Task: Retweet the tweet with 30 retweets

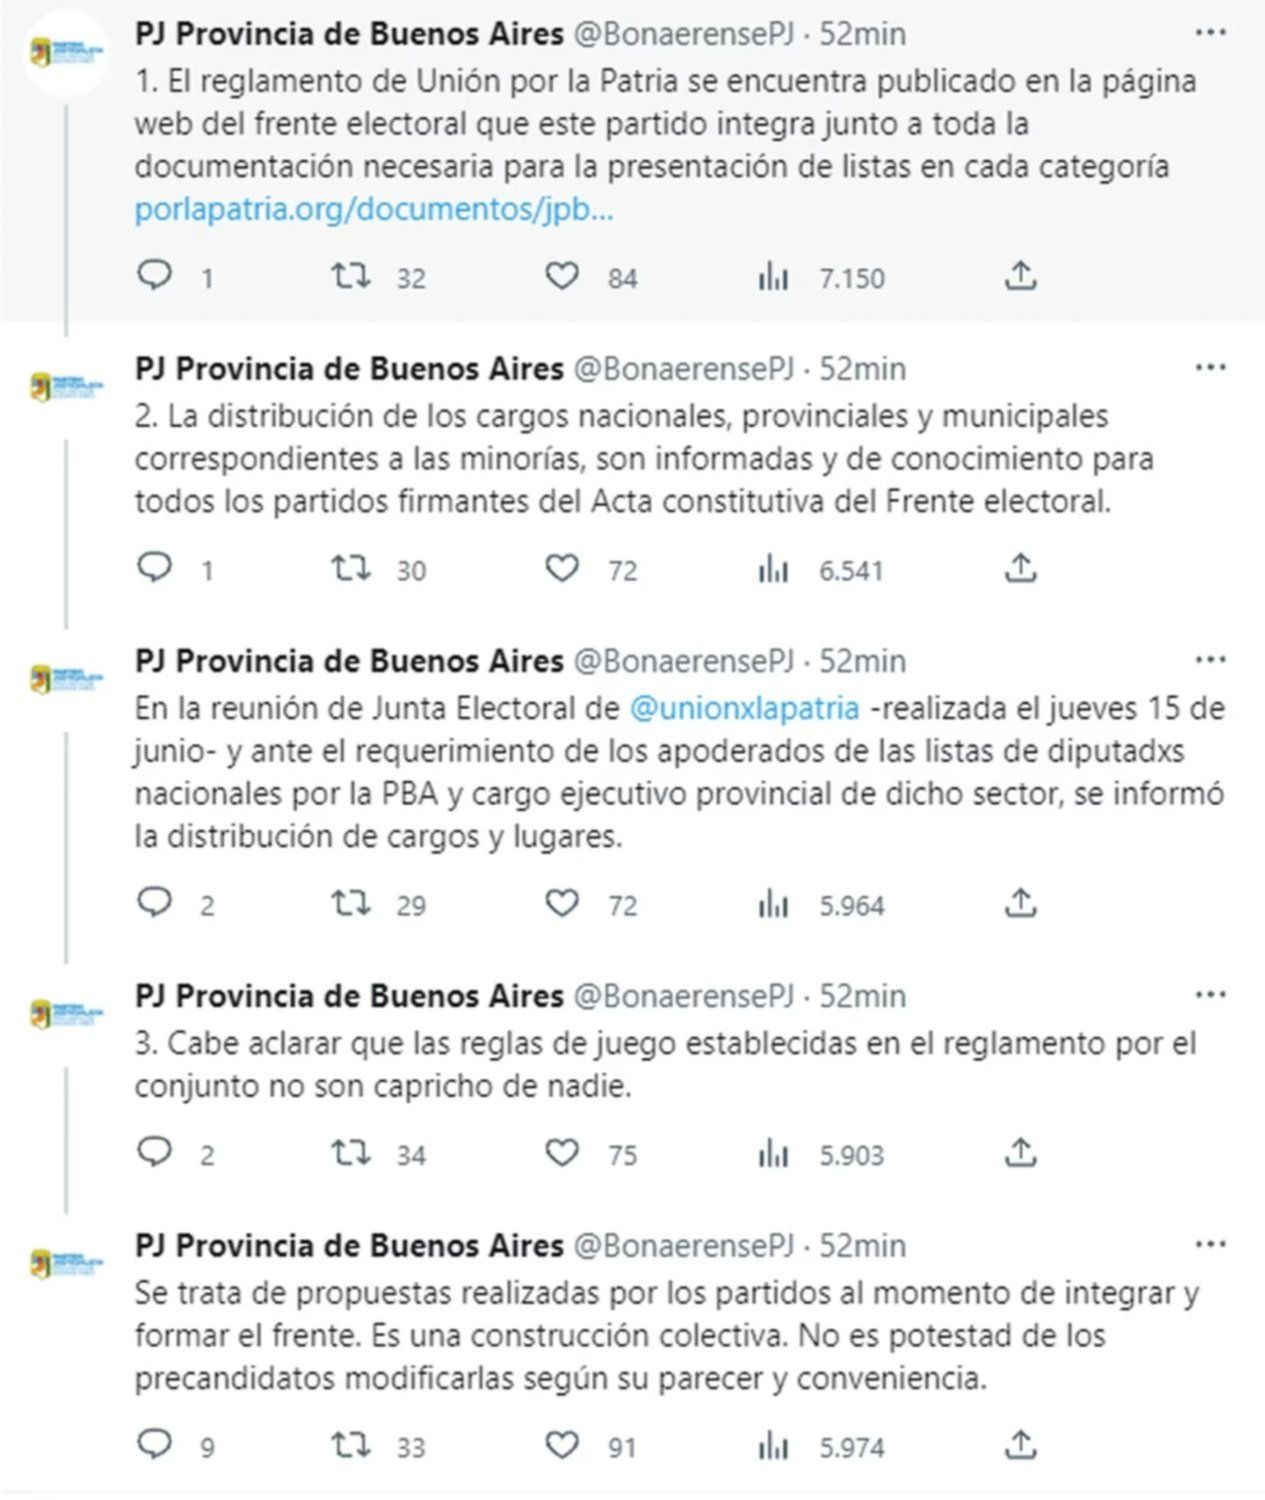Action: tap(351, 568)
